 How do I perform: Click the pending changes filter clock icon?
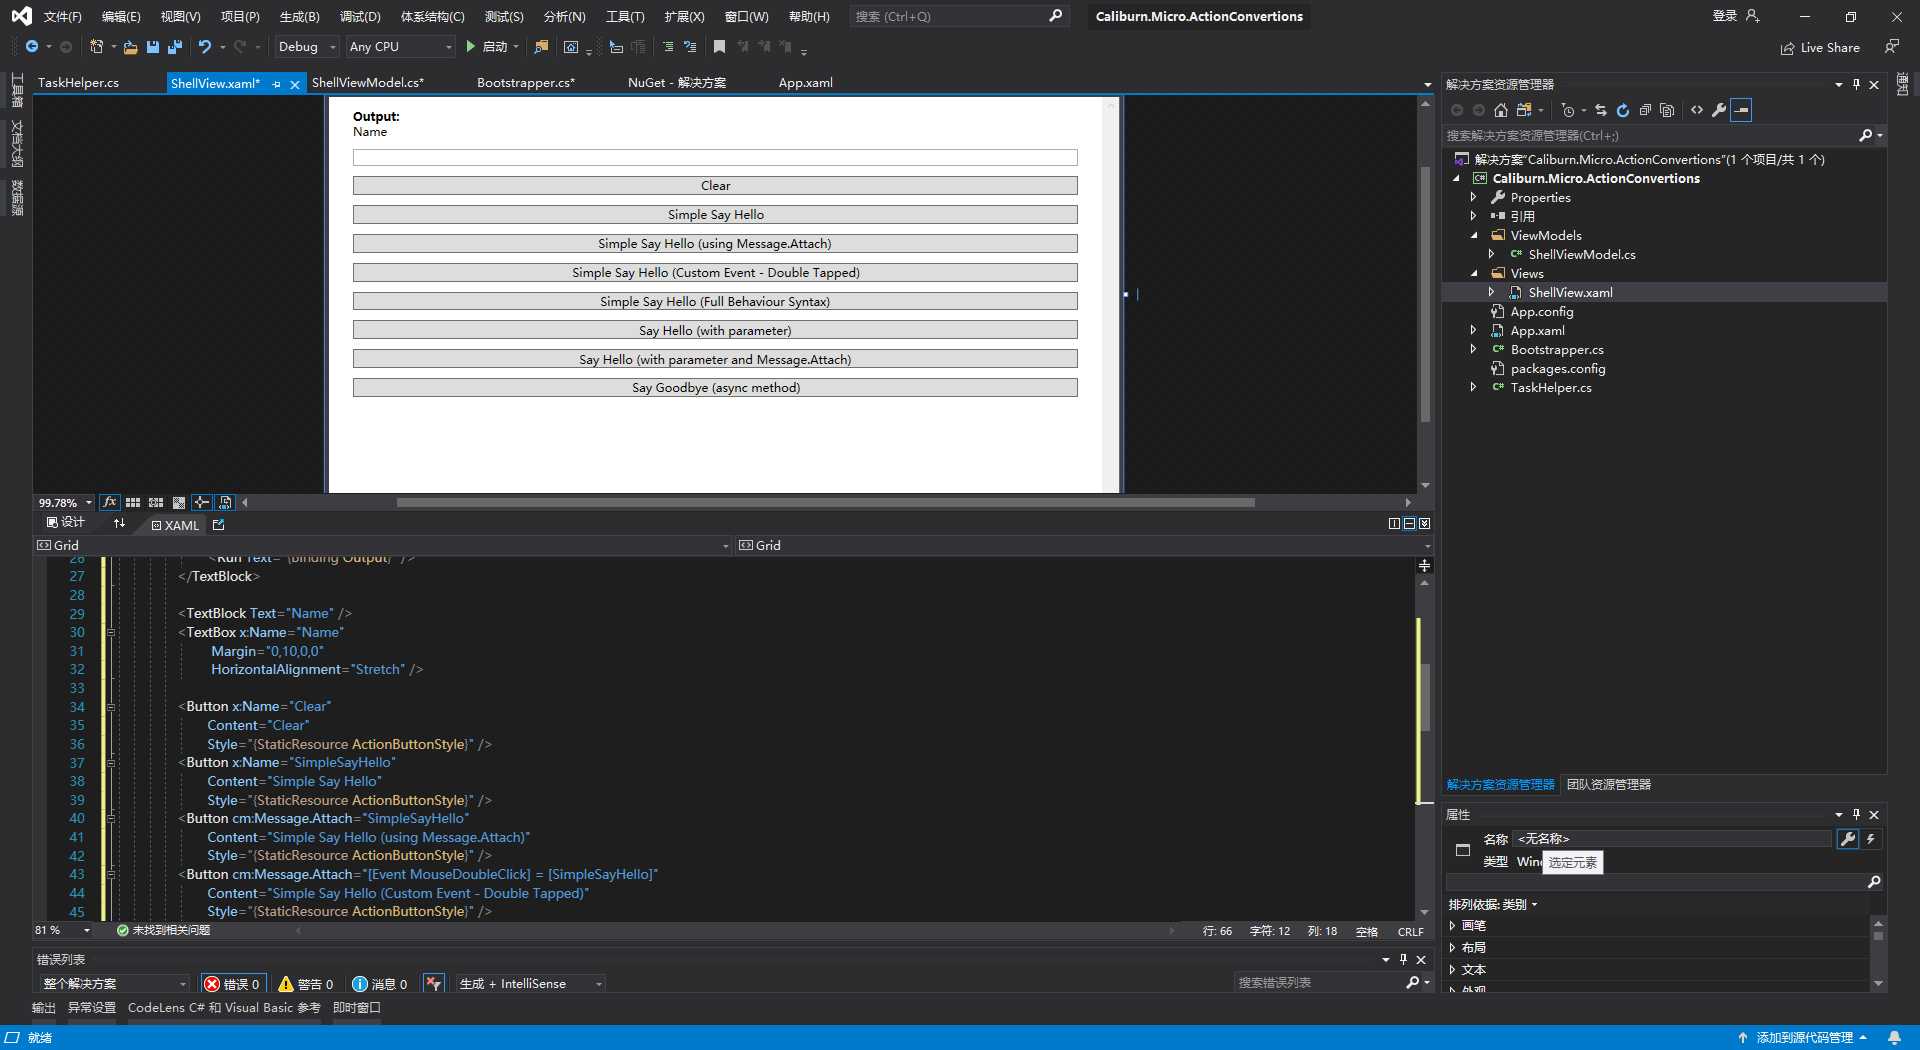click(1568, 110)
